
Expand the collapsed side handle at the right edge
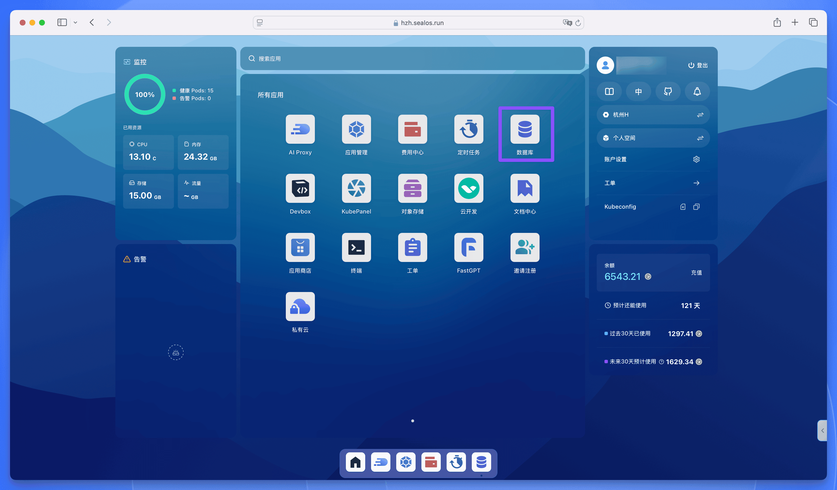point(822,430)
